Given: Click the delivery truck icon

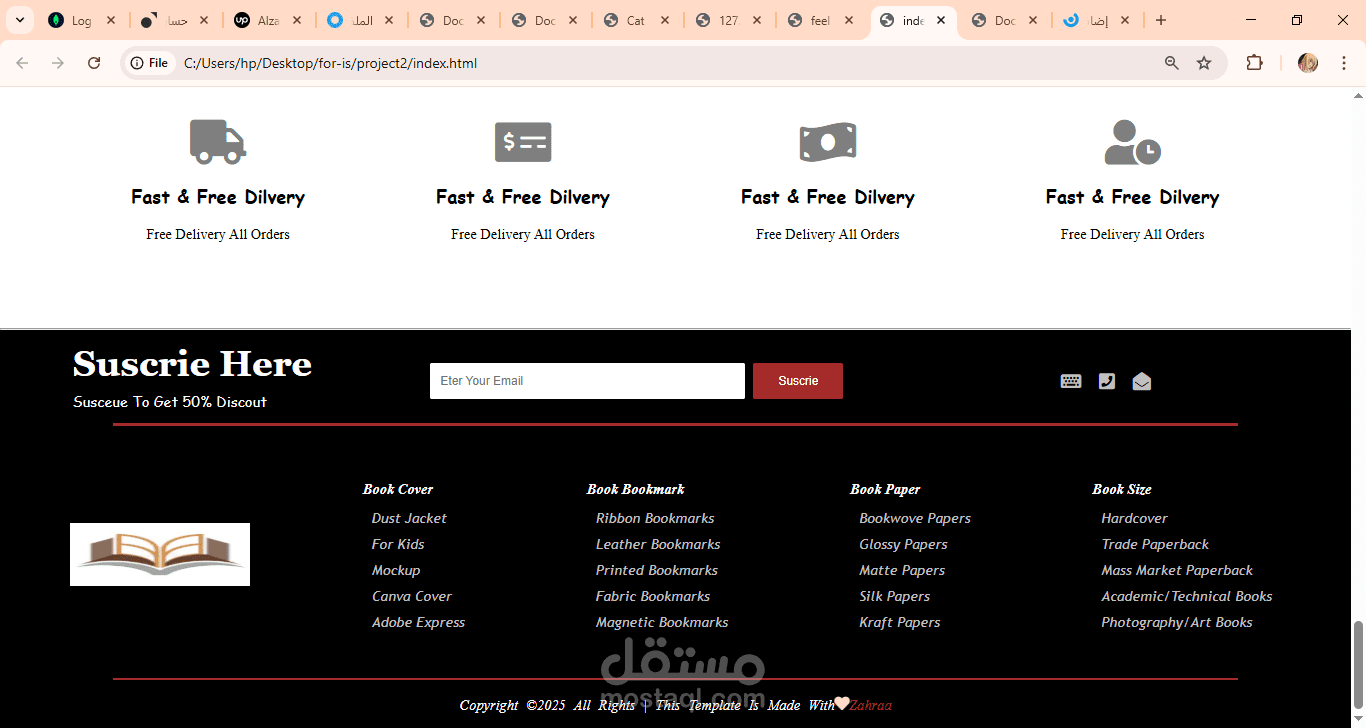Looking at the screenshot, I should (x=218, y=142).
